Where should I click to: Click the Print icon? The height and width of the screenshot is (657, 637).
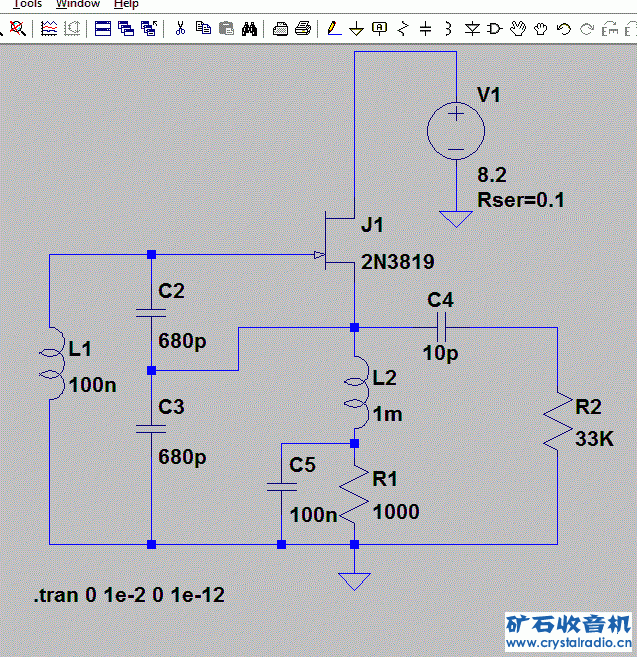click(x=303, y=29)
